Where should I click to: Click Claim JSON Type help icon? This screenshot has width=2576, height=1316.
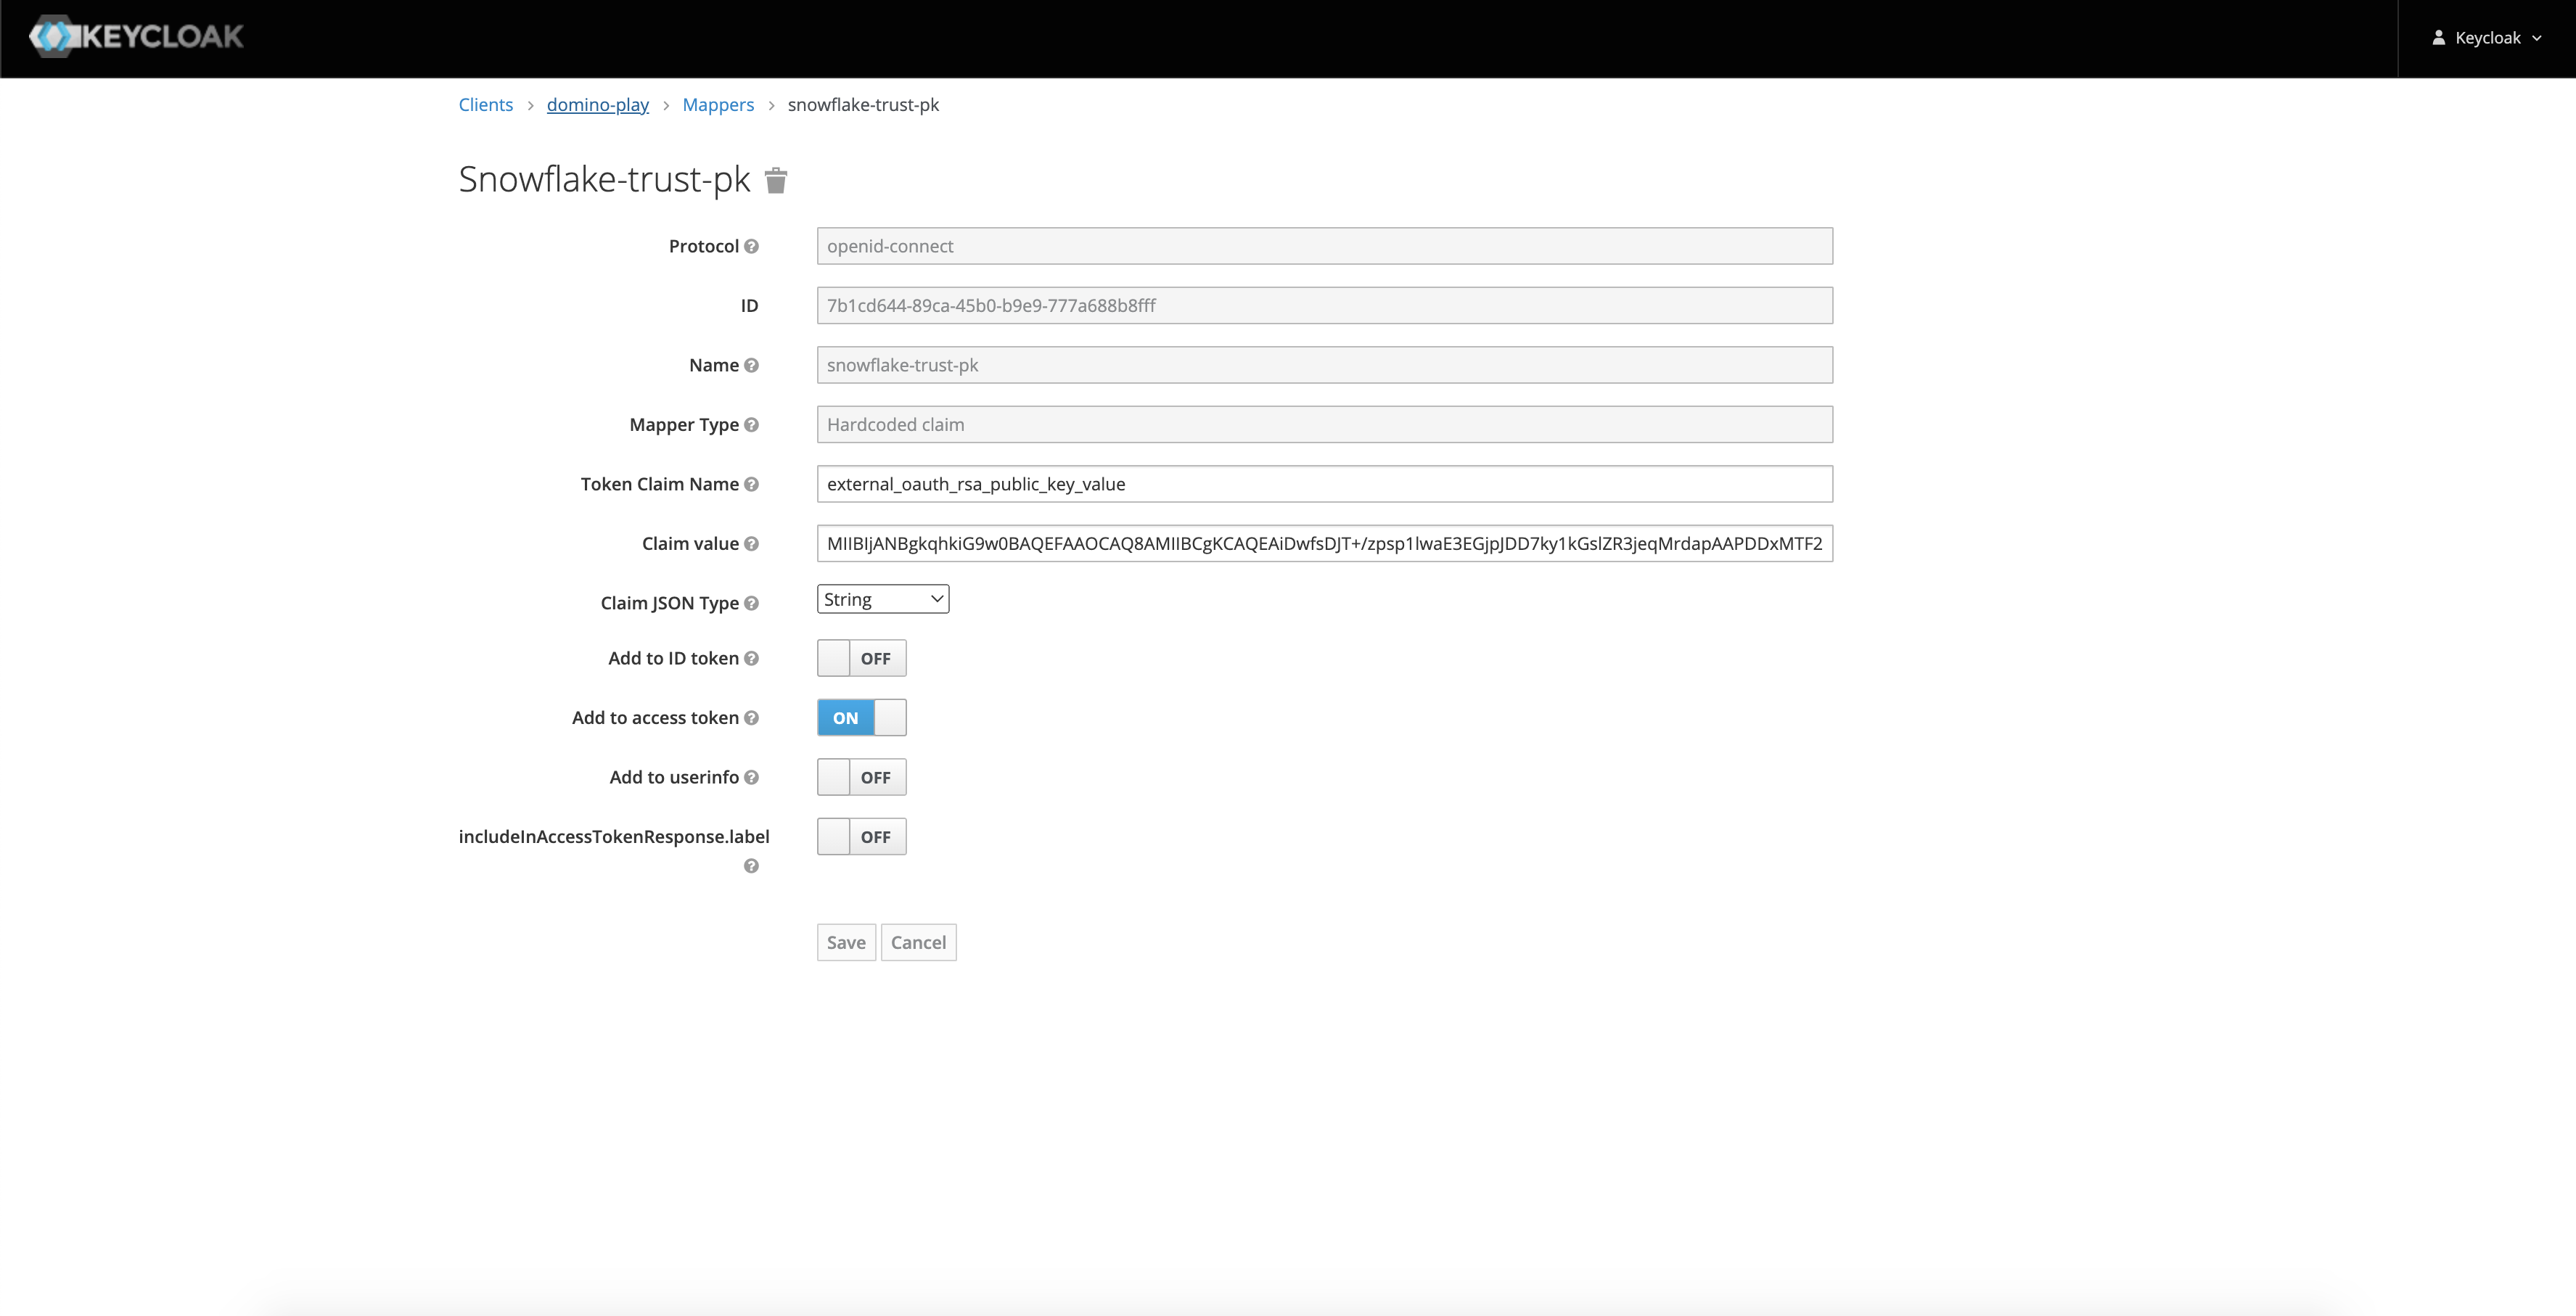[751, 603]
